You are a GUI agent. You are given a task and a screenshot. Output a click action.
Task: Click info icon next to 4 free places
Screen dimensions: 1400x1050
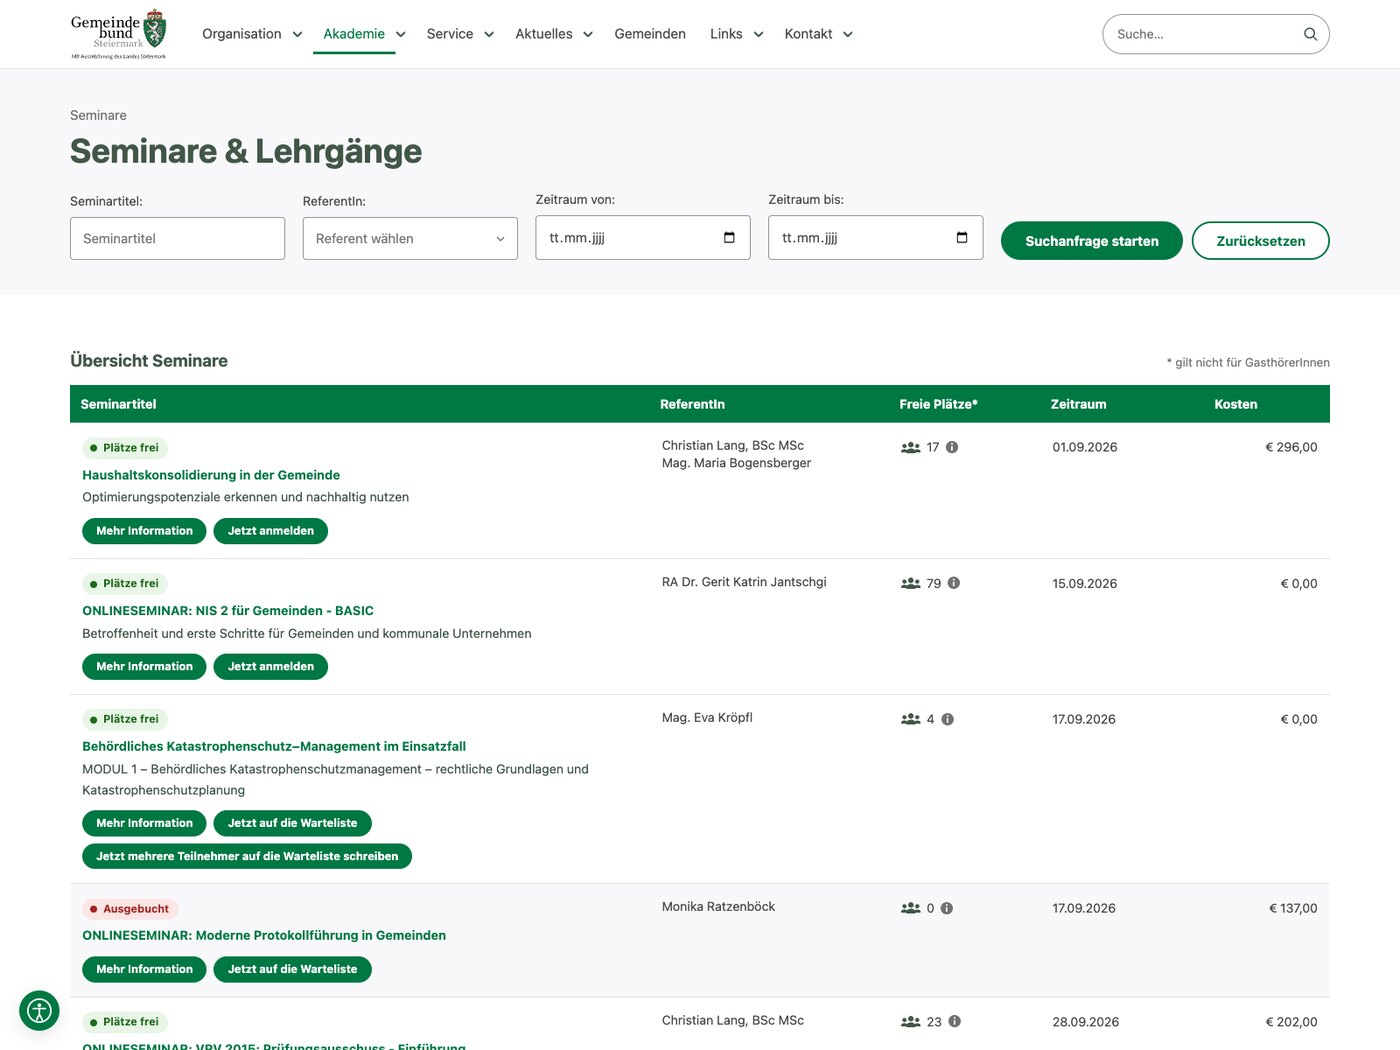tap(948, 719)
